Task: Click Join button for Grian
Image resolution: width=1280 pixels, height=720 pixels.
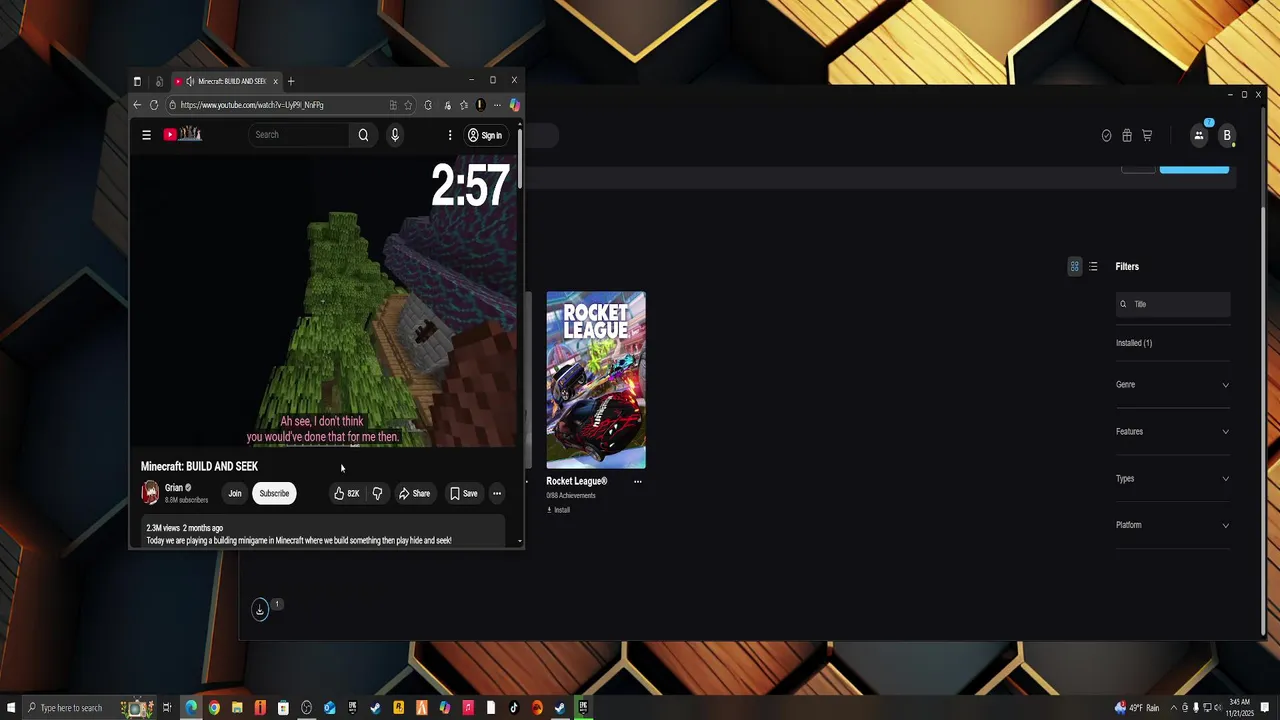Action: 235,493
